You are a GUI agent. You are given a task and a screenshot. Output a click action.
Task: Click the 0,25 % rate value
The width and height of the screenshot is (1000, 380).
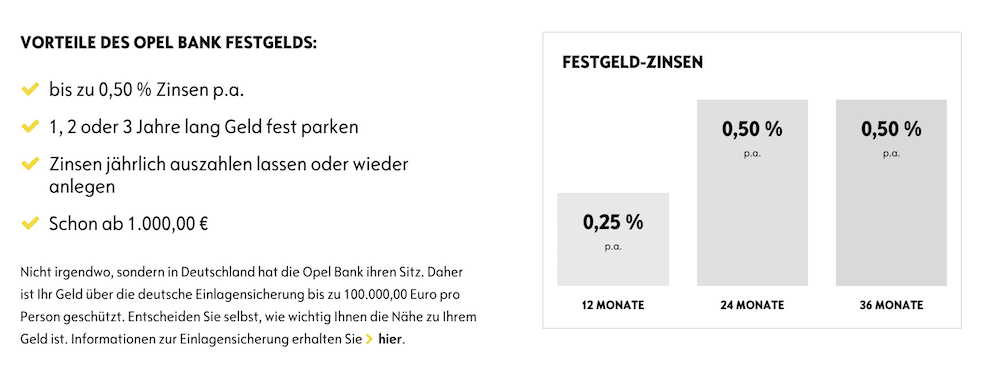613,223
